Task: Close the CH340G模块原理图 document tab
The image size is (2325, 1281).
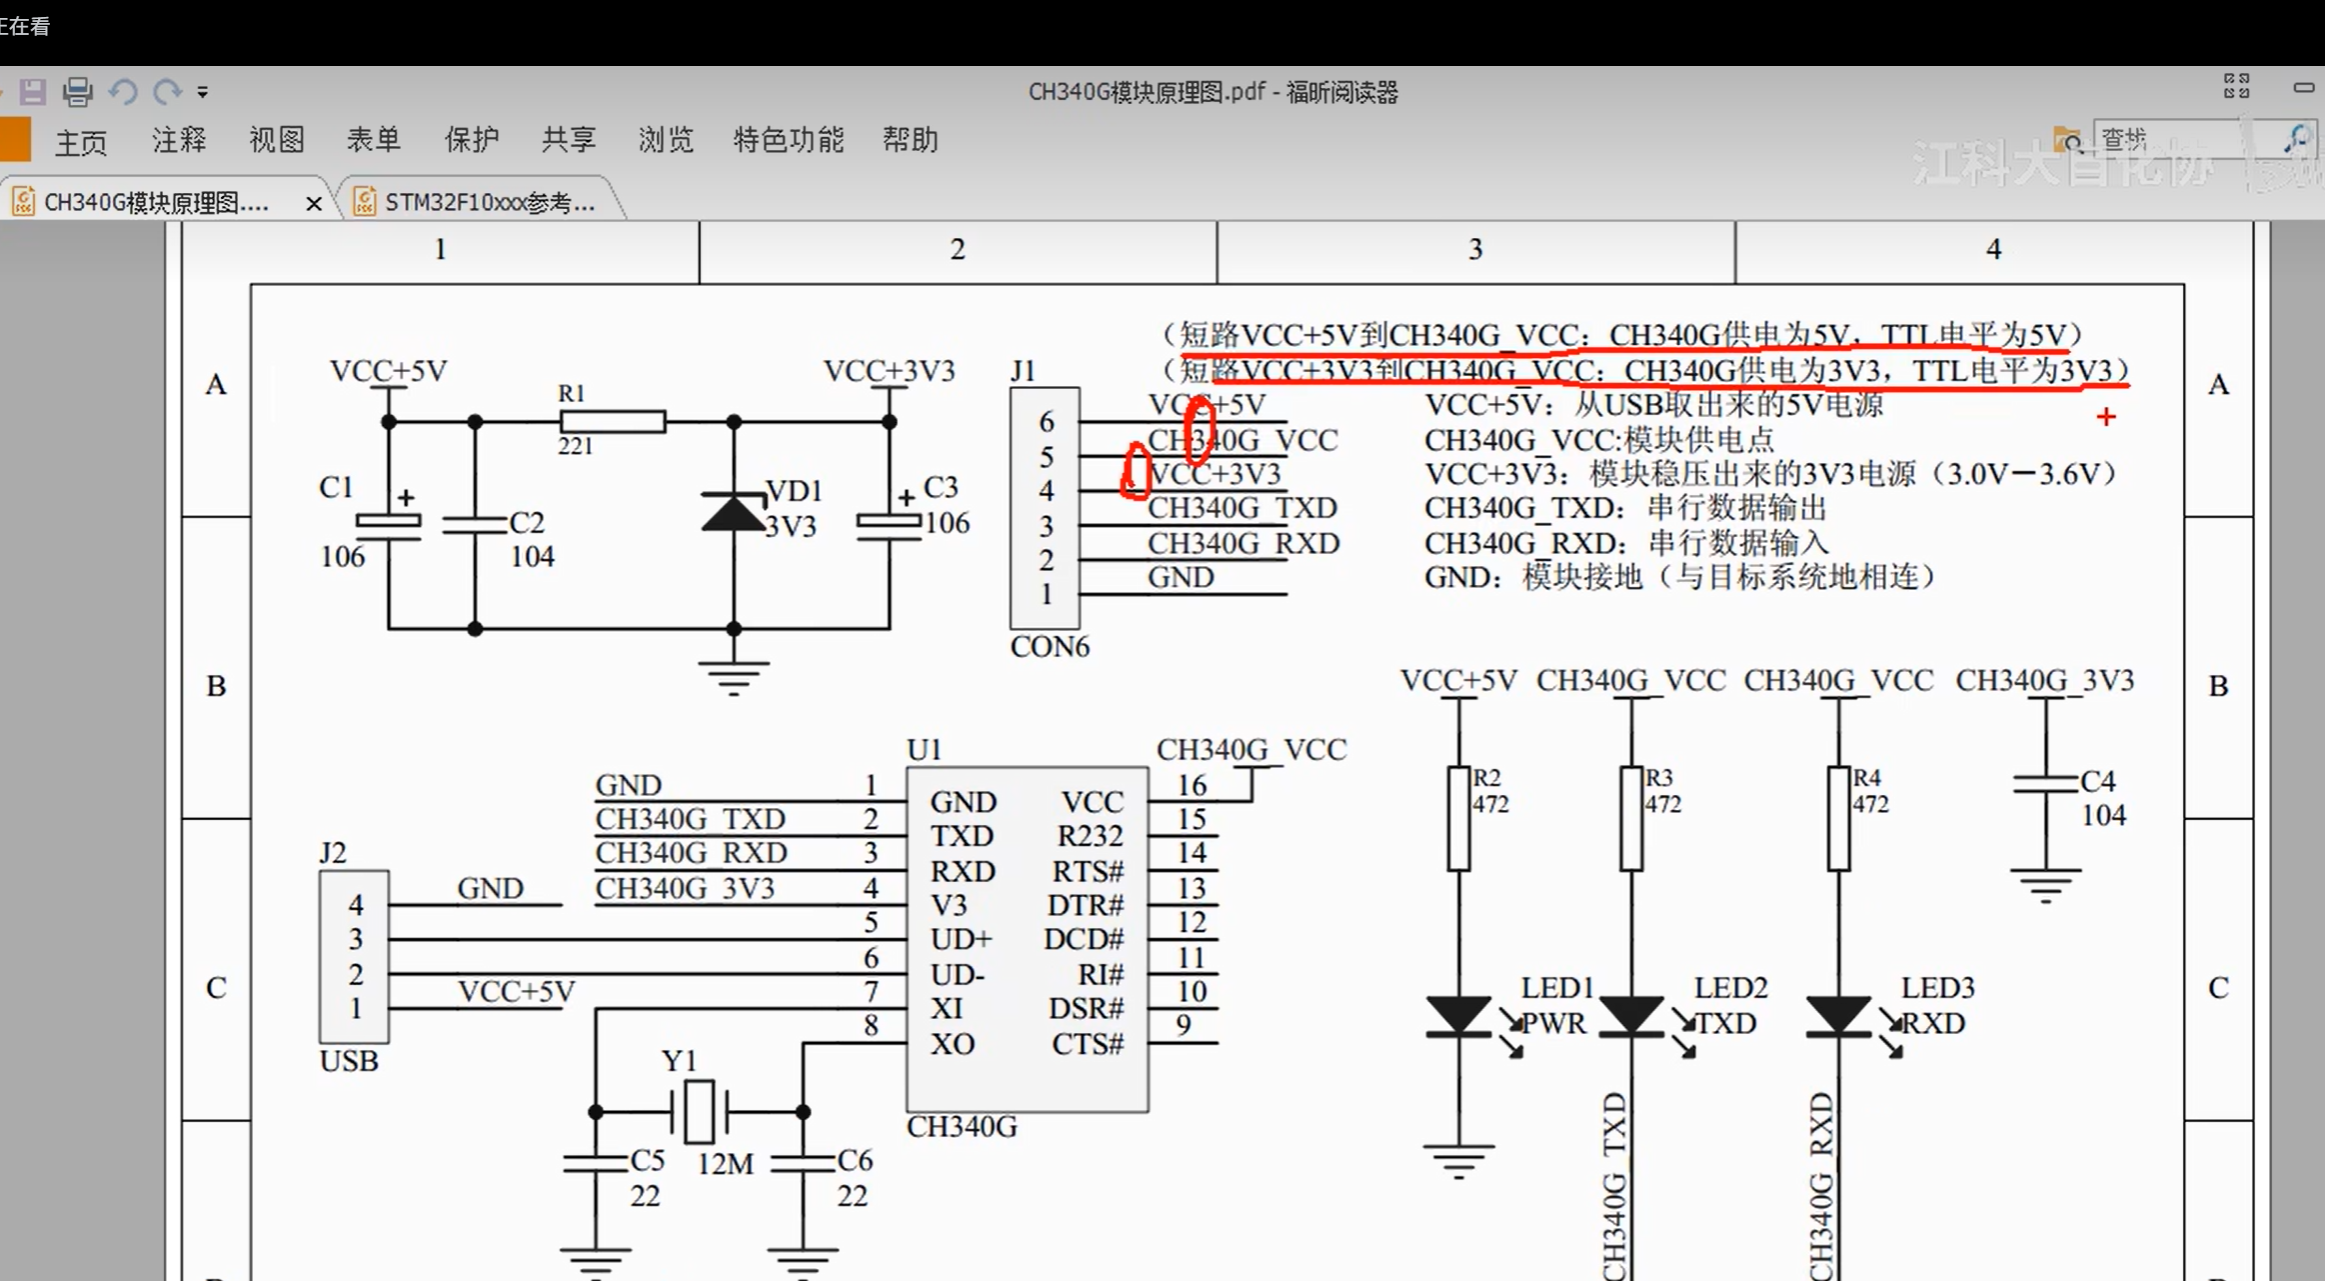Action: 314,203
